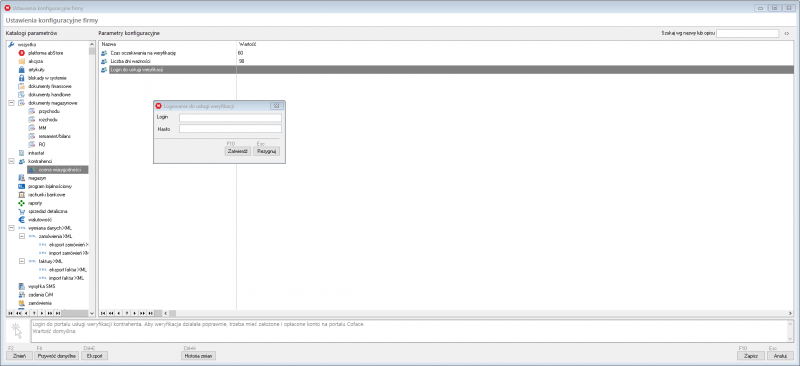Select the magazyn catalog icon
Image resolution: width=800 pixels, height=366 pixels.
[x=21, y=178]
